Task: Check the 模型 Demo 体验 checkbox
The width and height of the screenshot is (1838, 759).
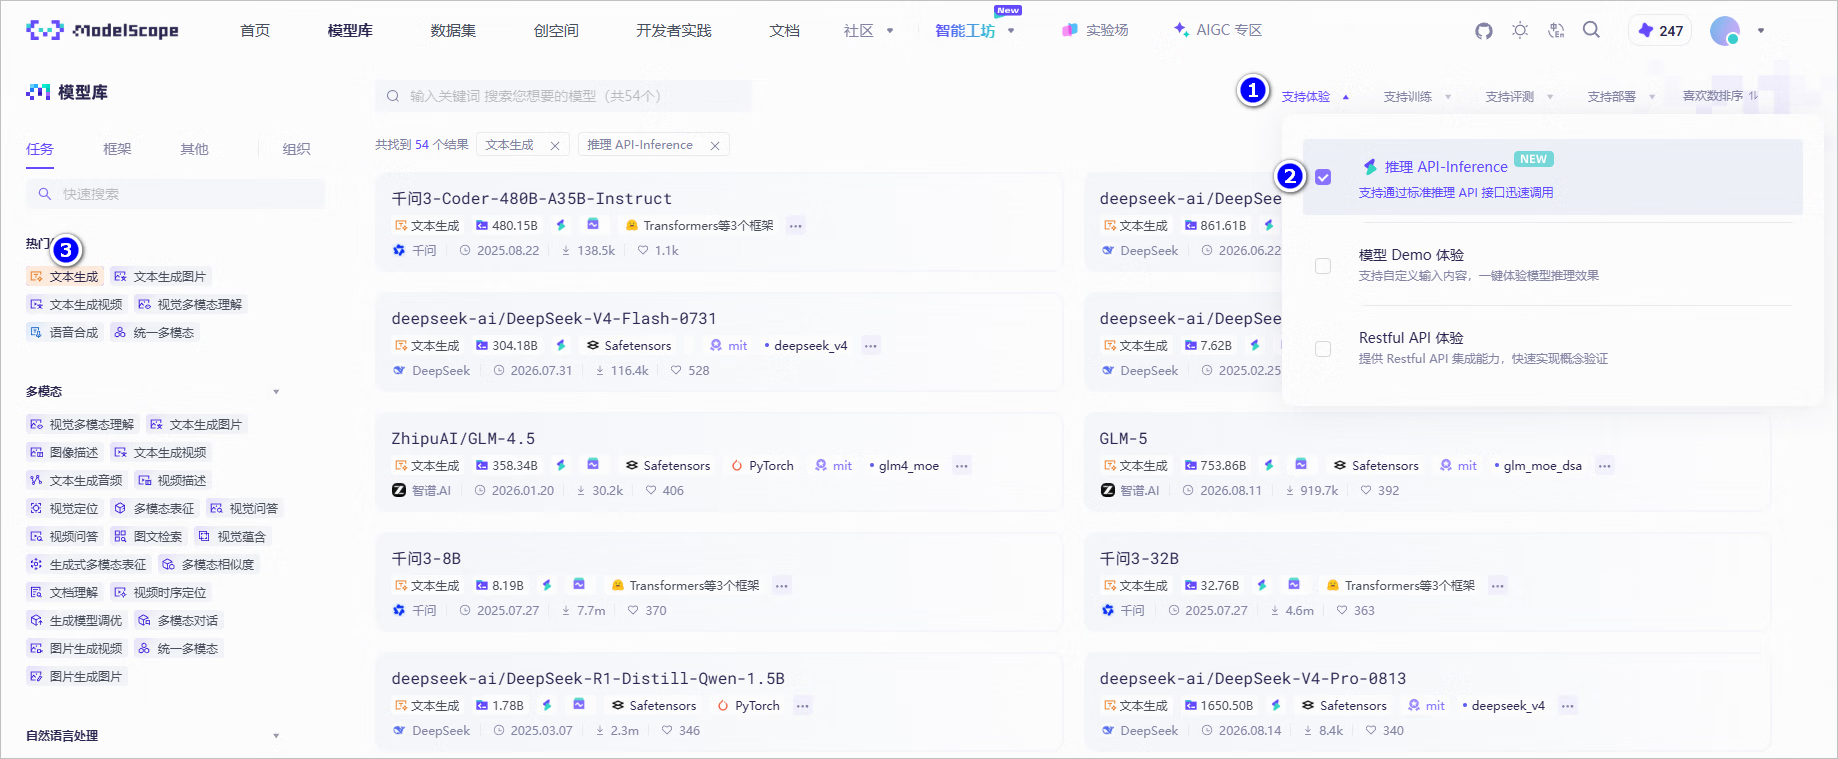Action: pos(1323,266)
